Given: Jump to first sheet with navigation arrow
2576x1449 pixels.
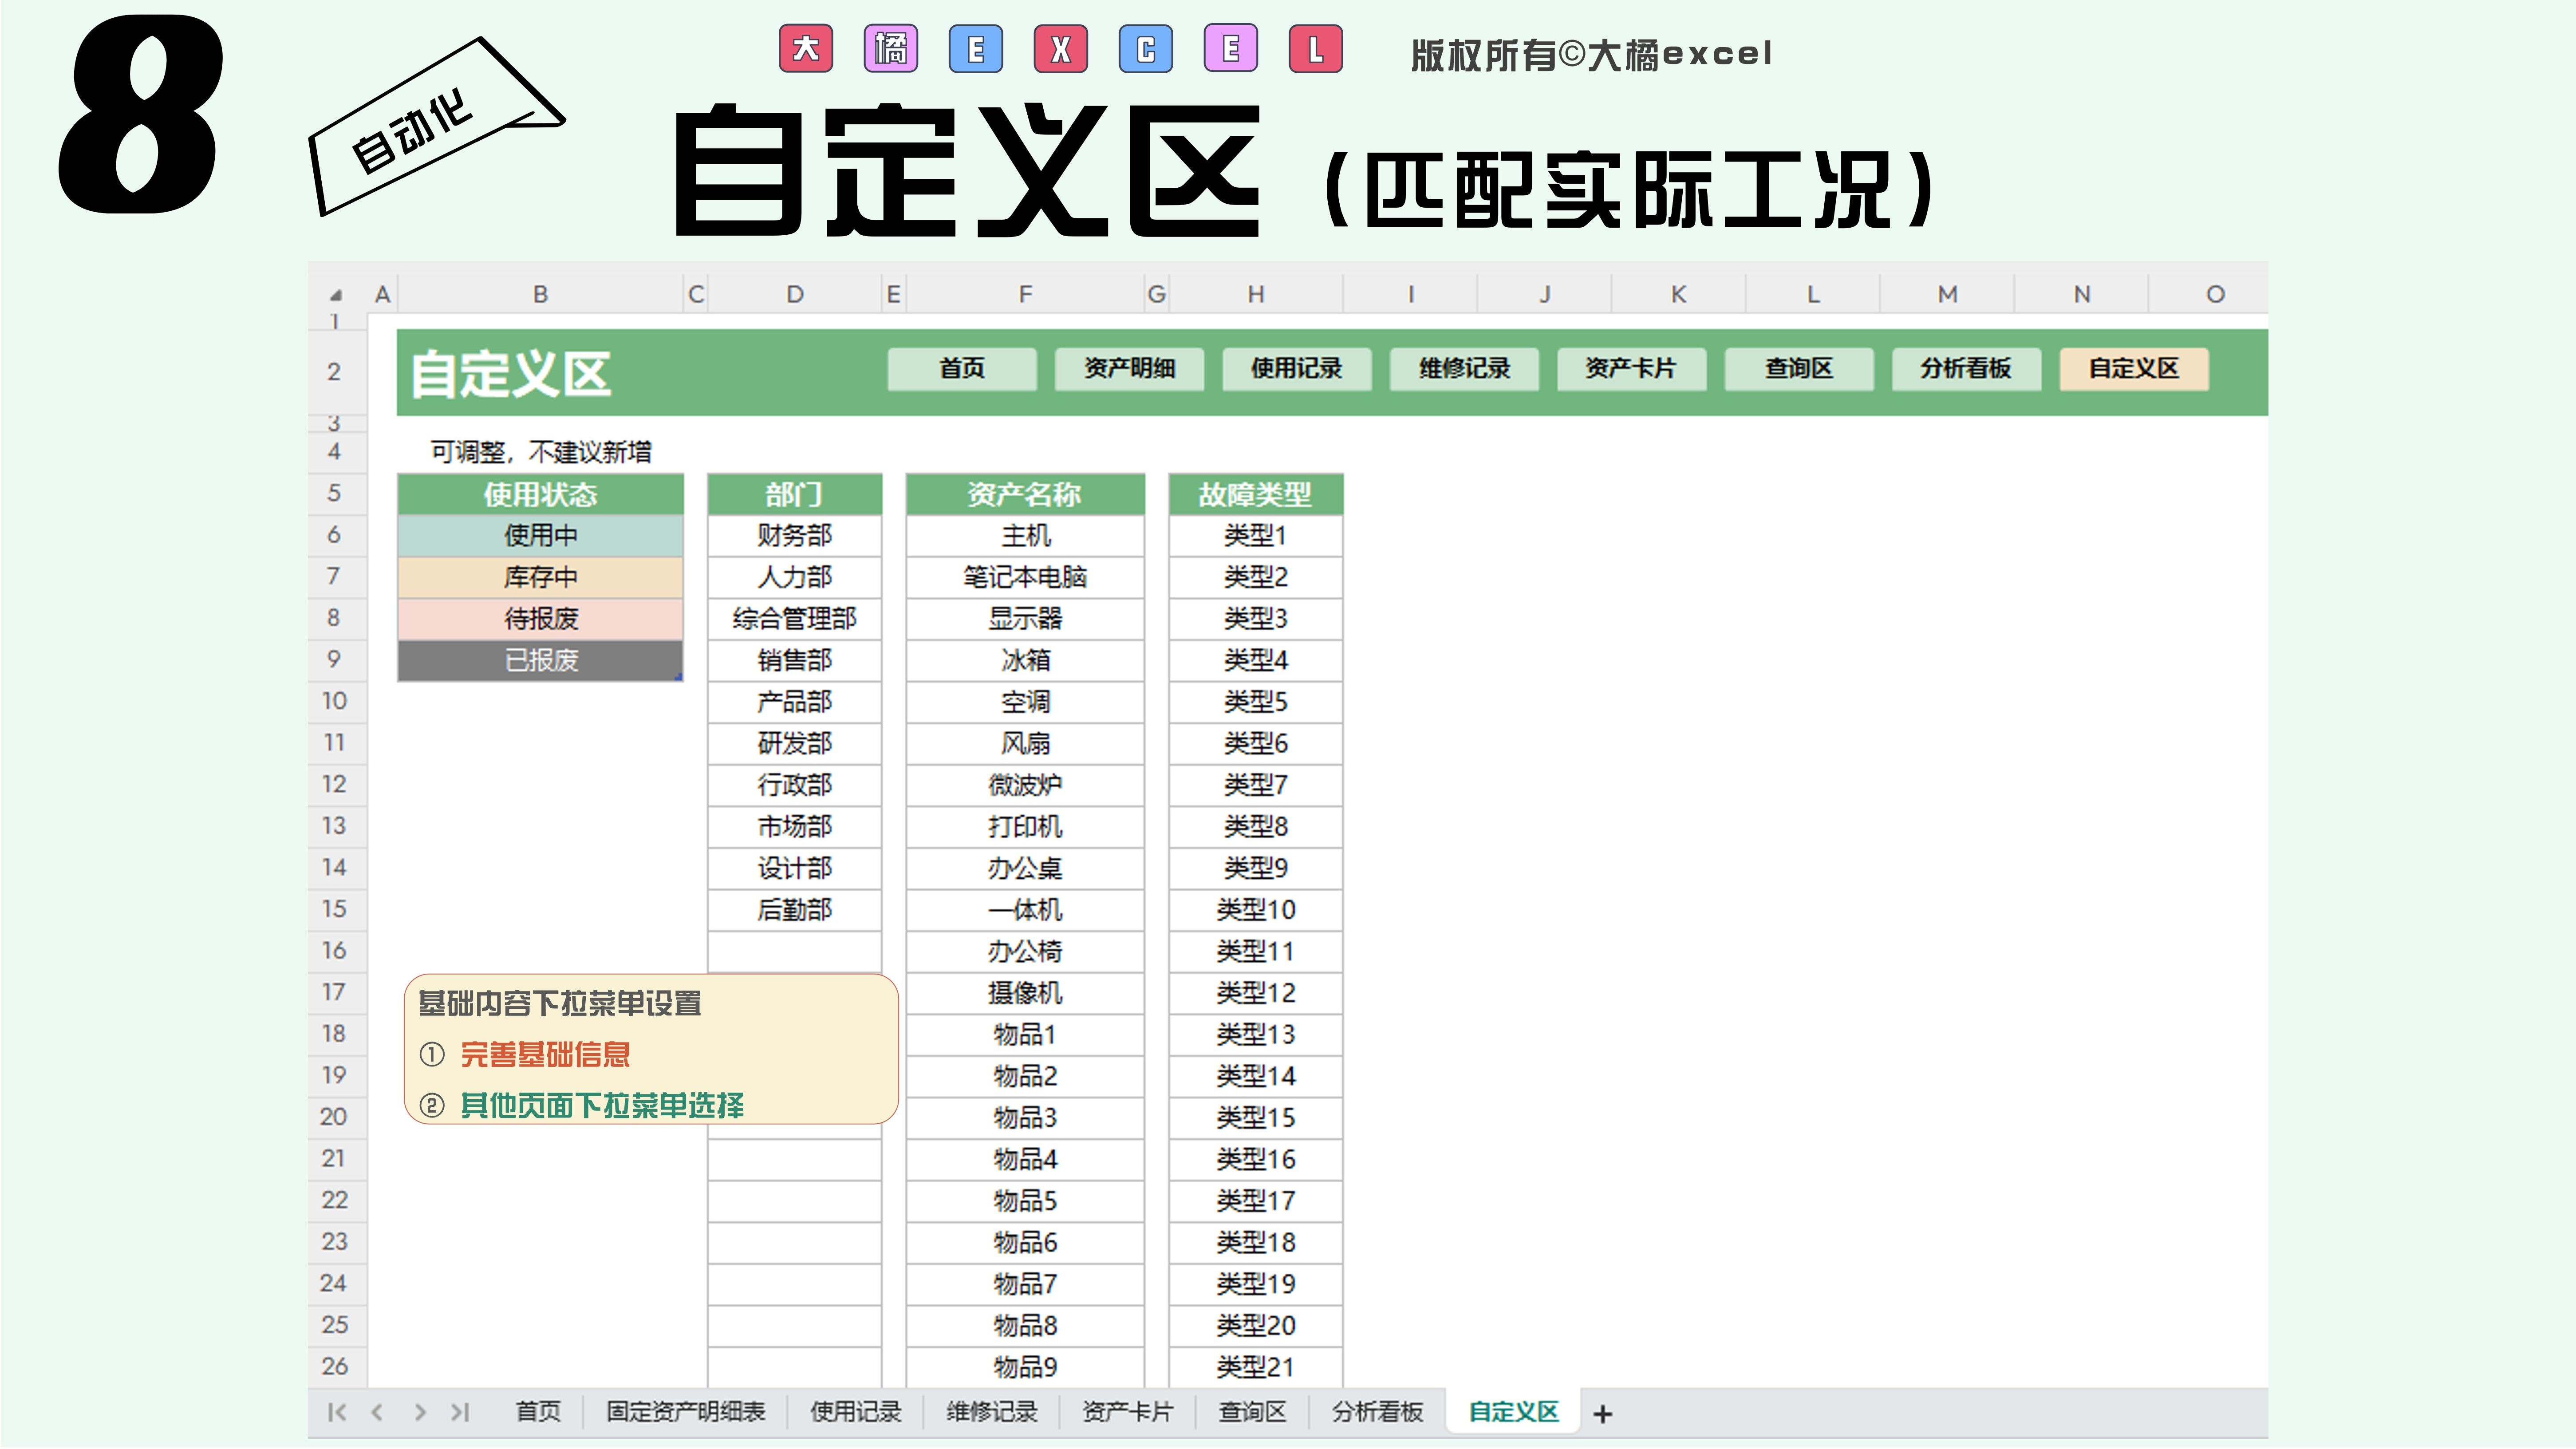Looking at the screenshot, I should pos(337,1412).
